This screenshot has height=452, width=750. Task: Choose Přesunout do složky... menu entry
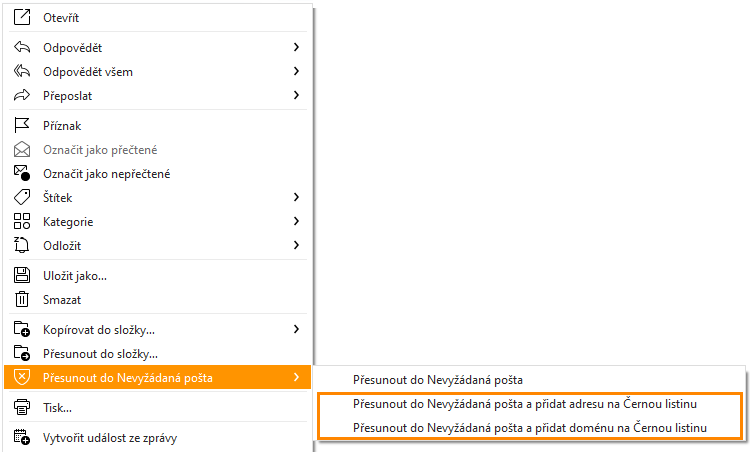tap(100, 353)
